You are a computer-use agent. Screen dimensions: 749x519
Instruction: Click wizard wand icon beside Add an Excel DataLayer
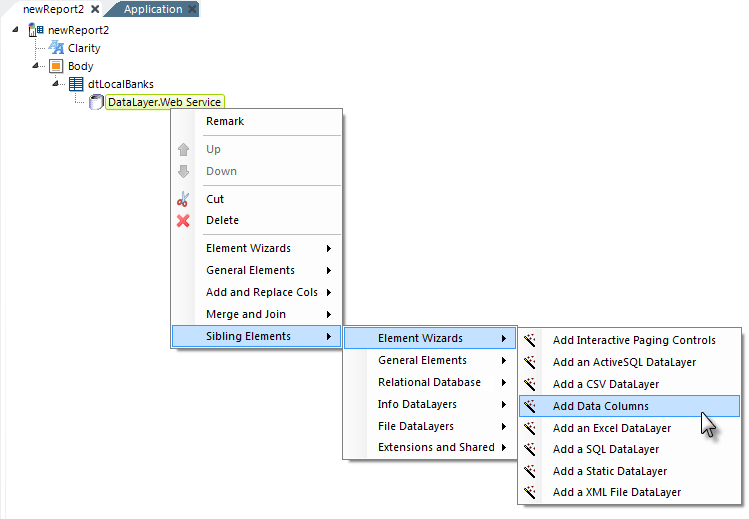click(530, 428)
